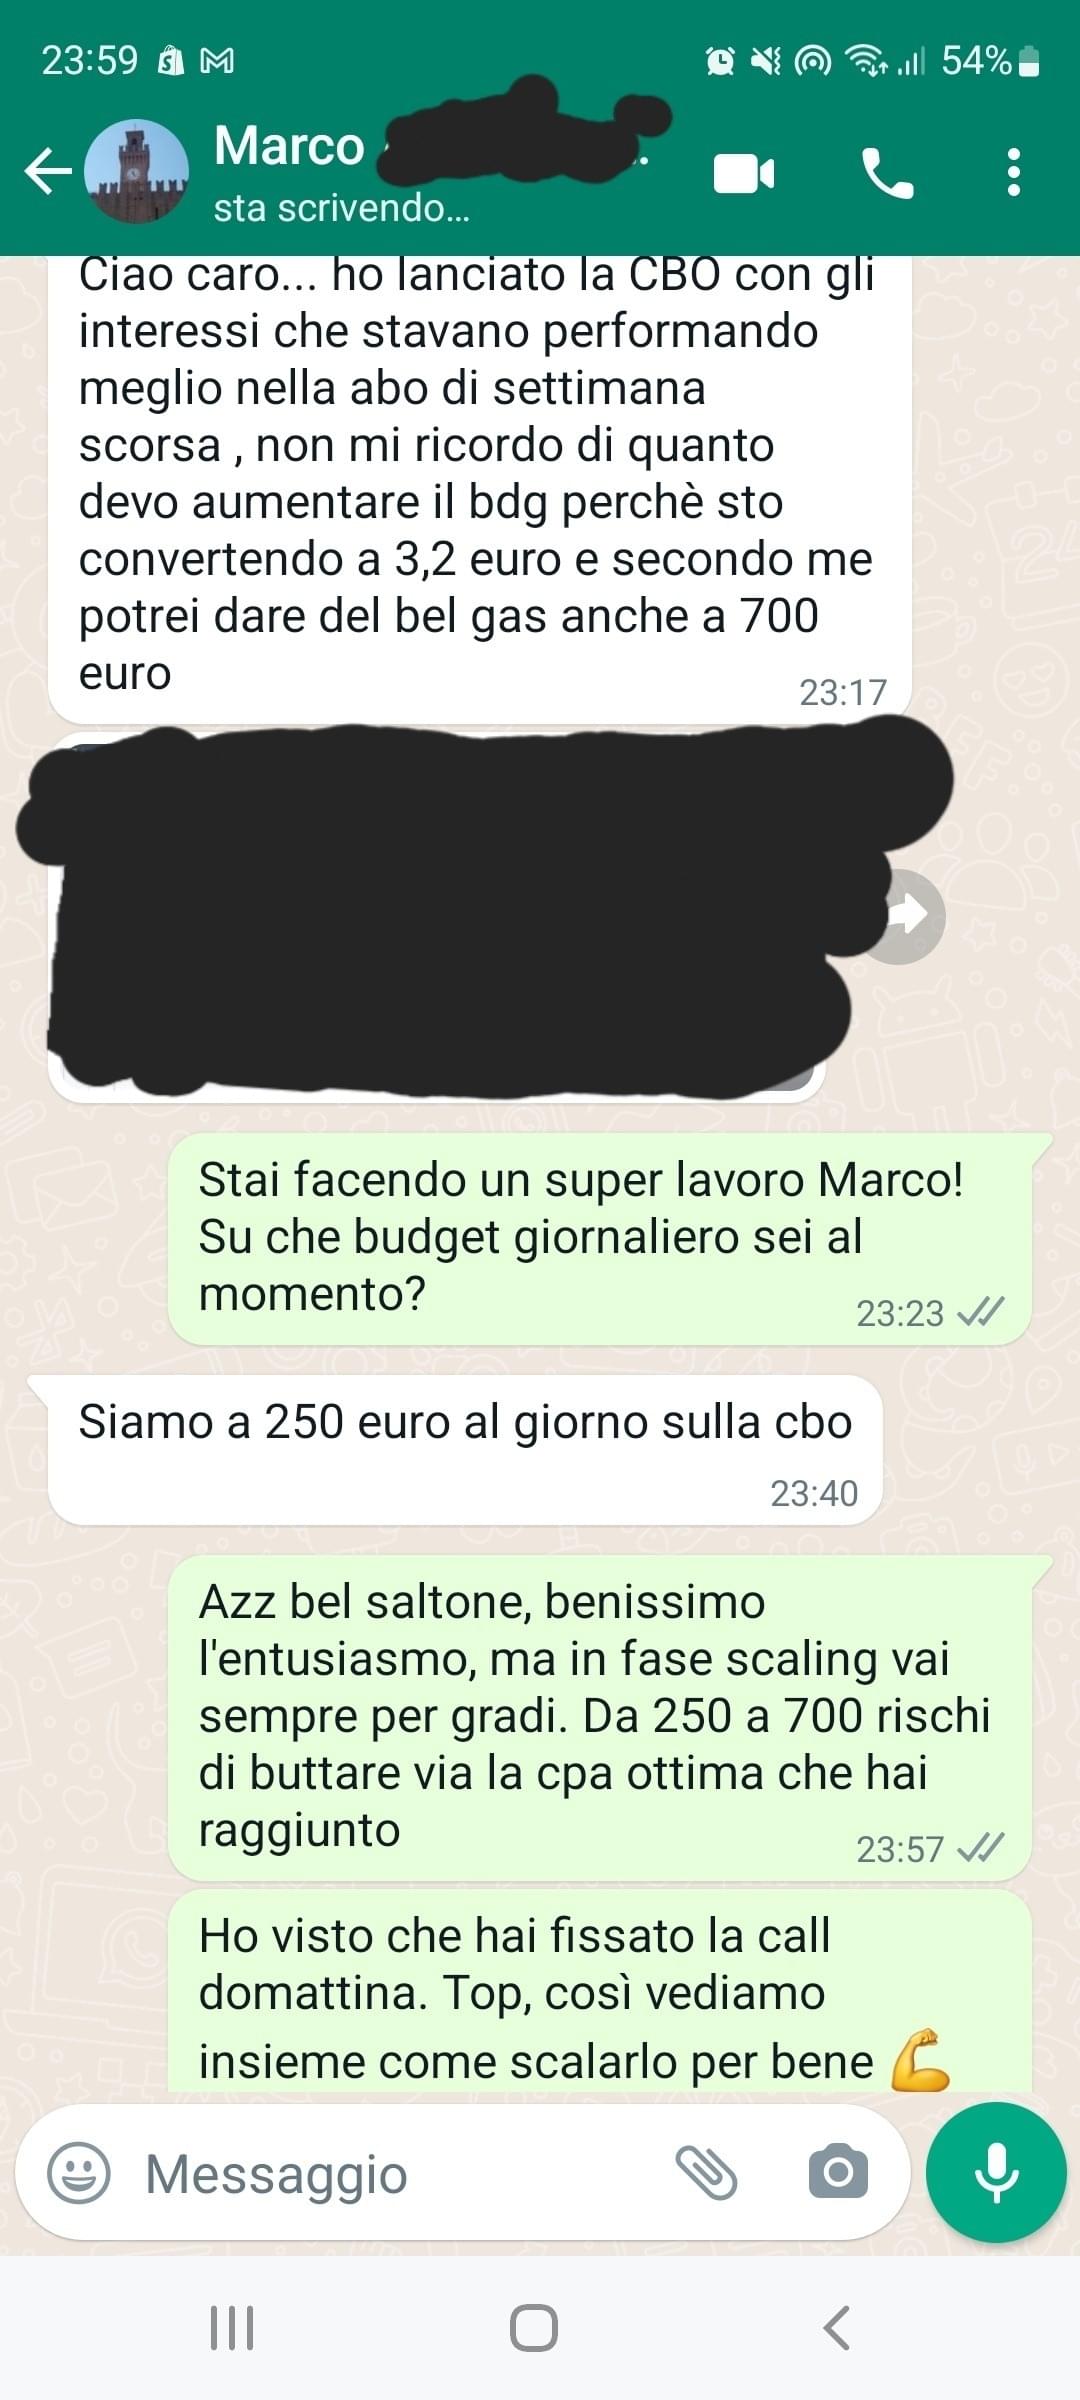Open the emoji picker
This screenshot has width=1080, height=2400.
[79, 2173]
